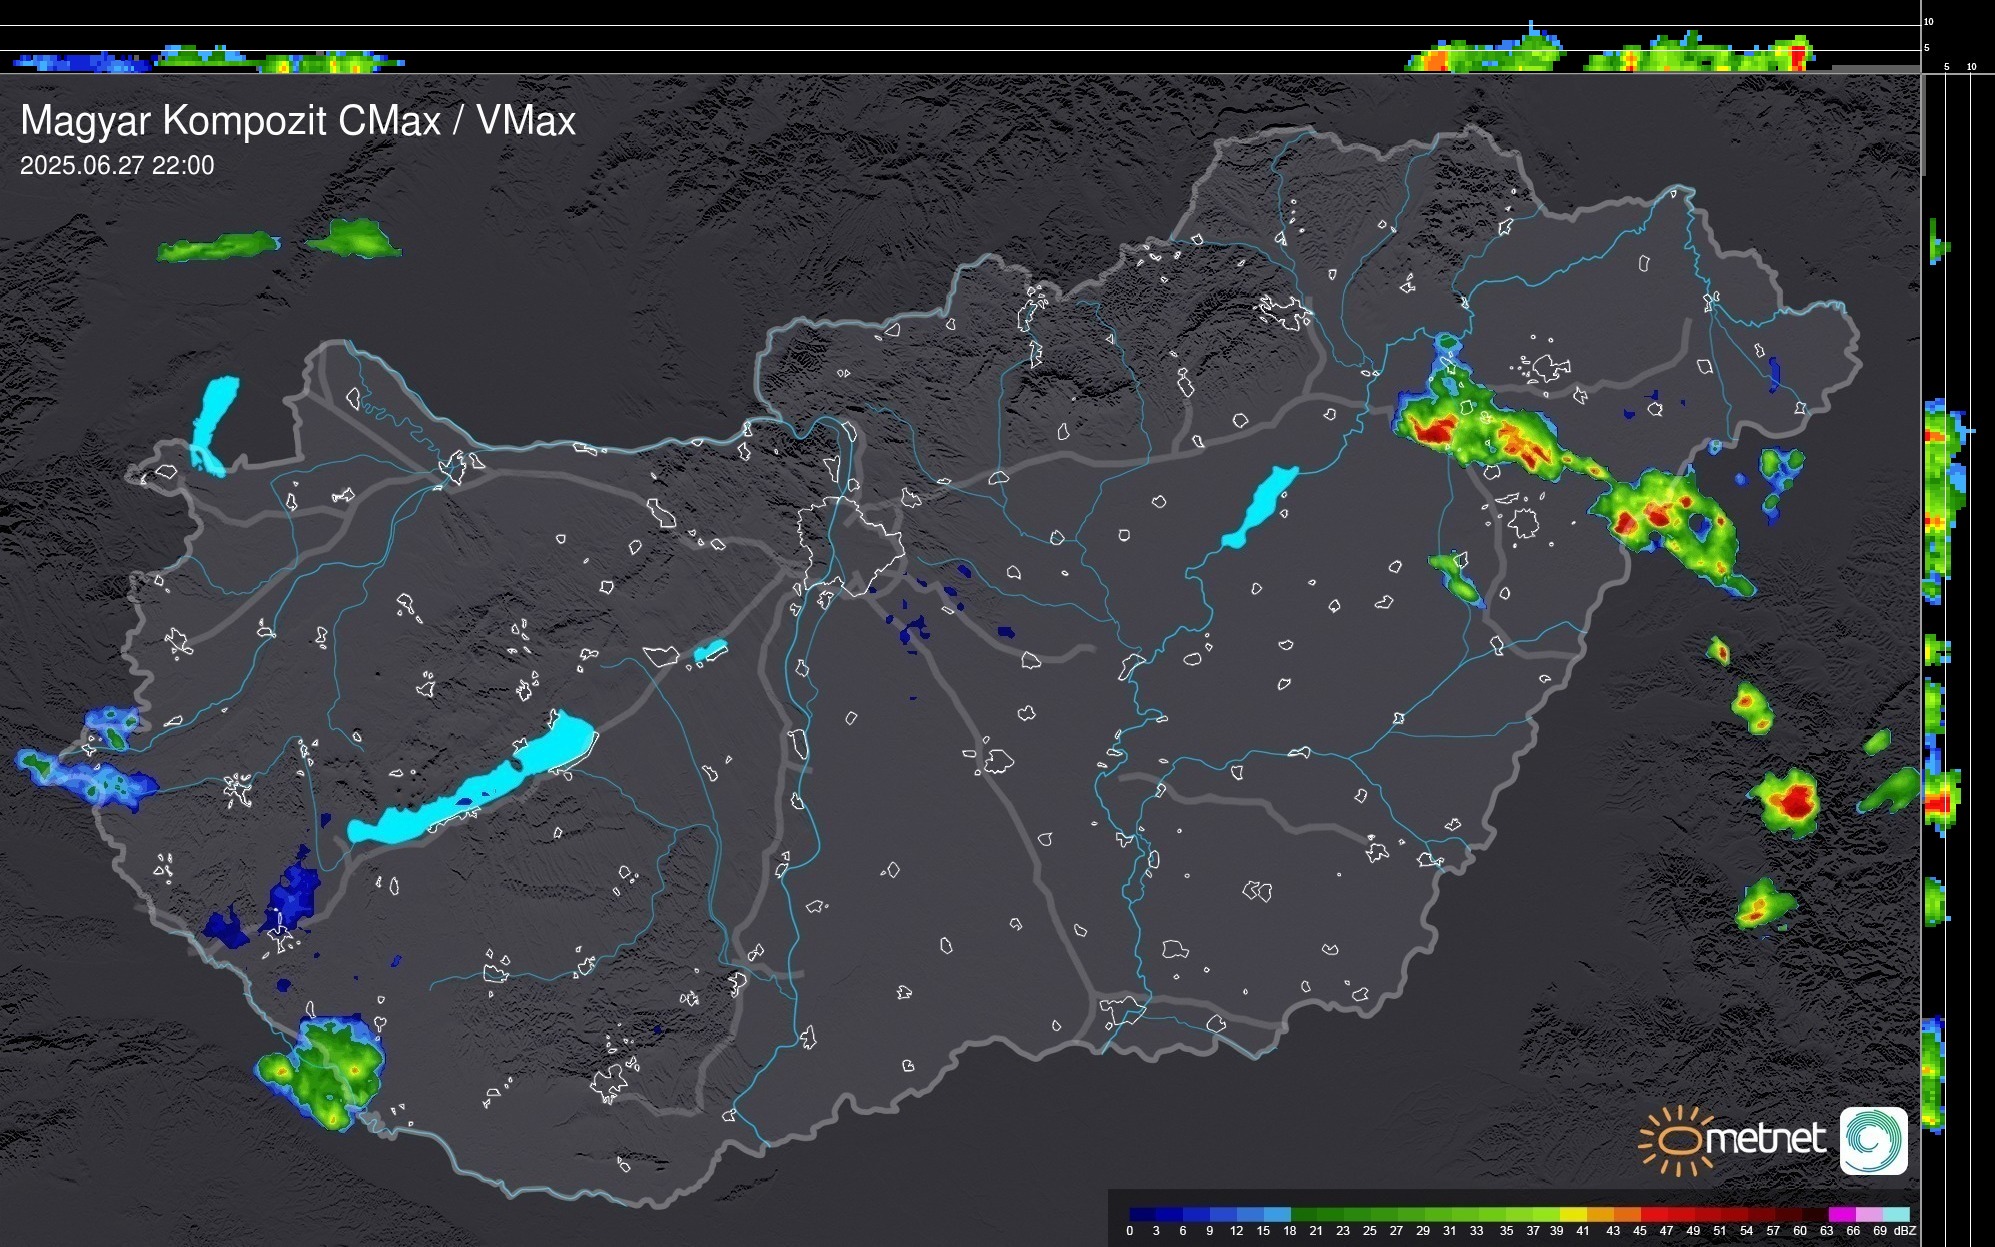Click the green echo band in upper left
Viewport: 1995px width, 1247px height.
coord(218,246)
